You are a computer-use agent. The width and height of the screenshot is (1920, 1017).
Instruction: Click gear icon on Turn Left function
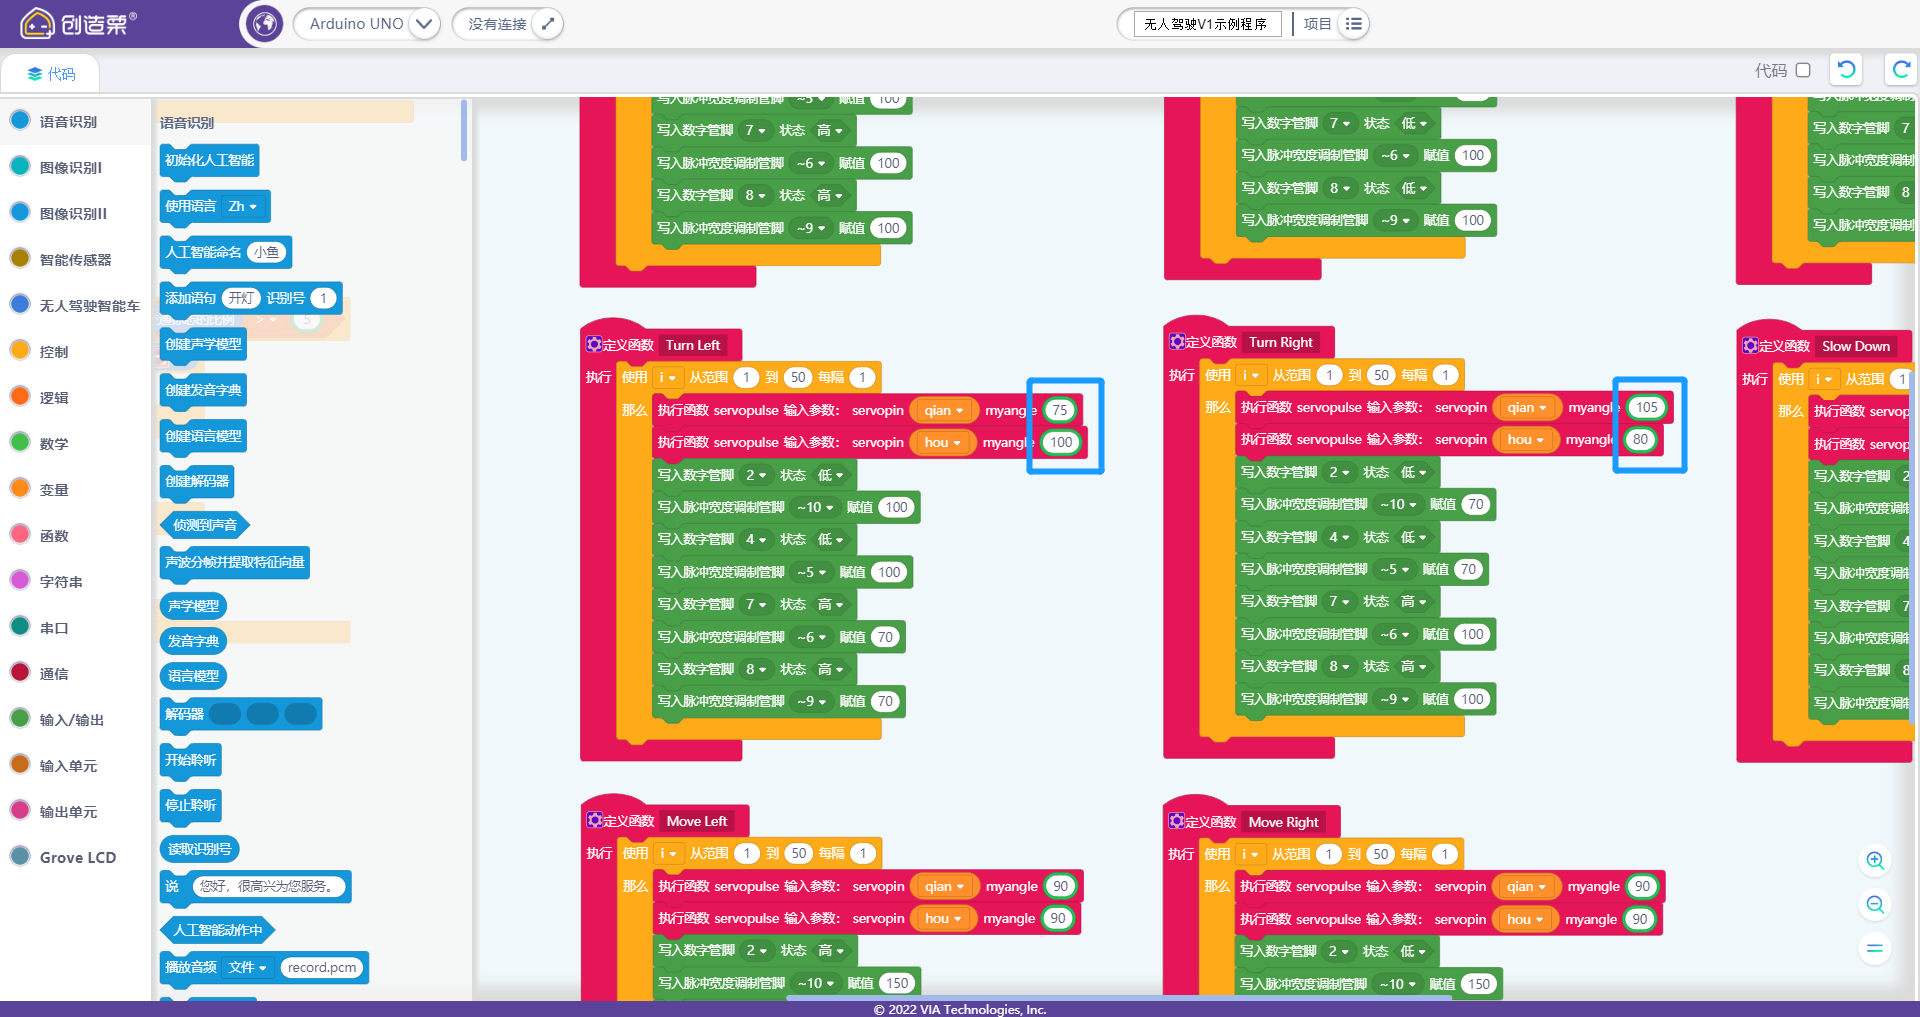594,344
